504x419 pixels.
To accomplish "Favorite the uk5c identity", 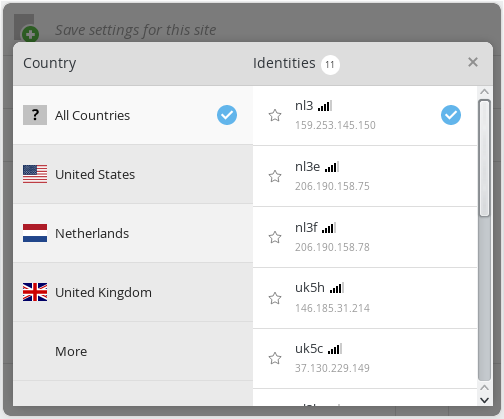I will pyautogui.click(x=275, y=358).
